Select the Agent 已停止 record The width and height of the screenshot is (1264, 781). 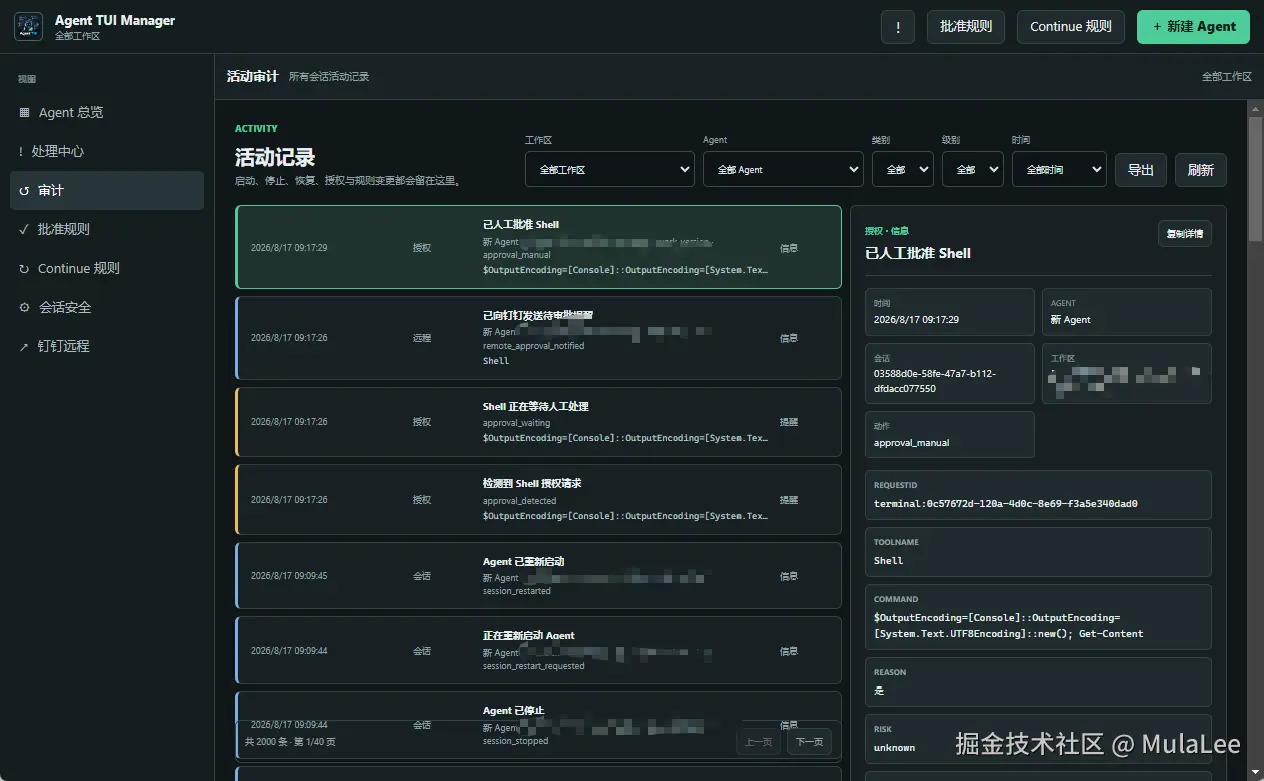coord(538,724)
